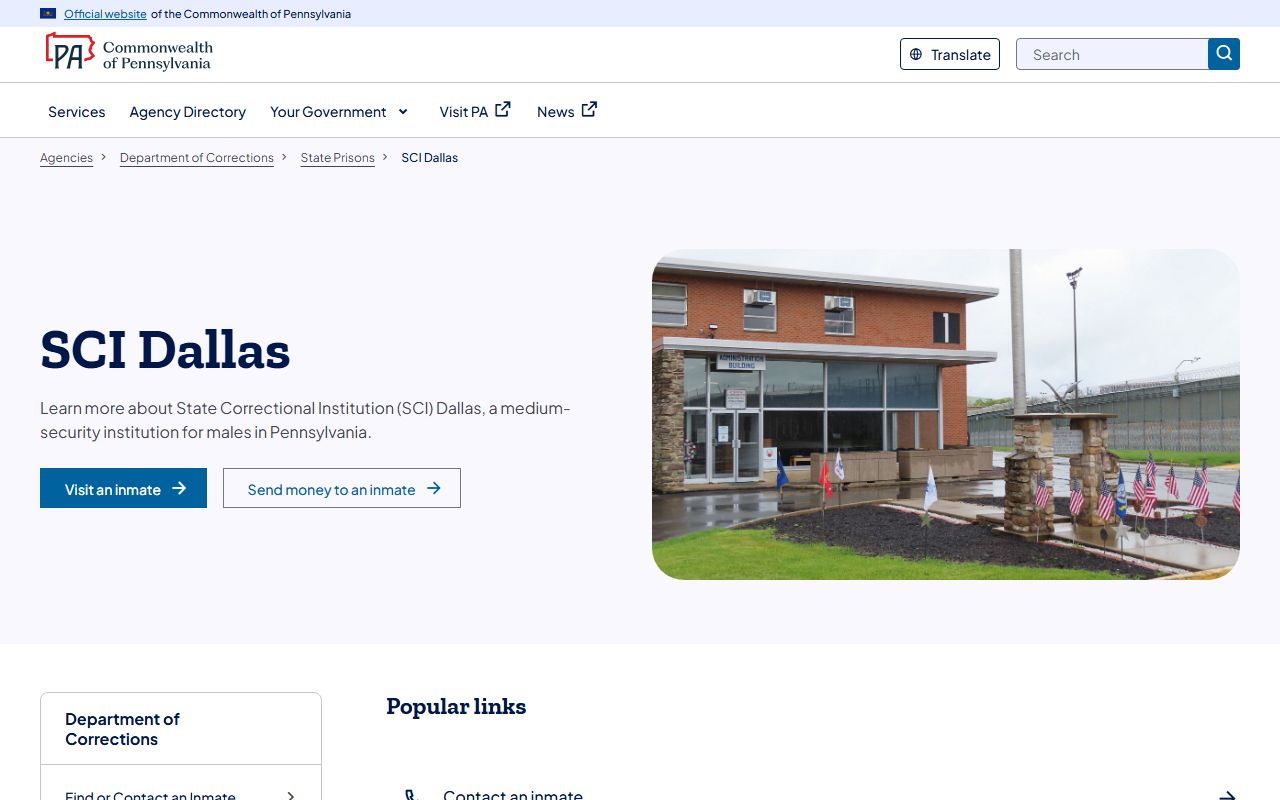Click the SCI Dallas page heading
Viewport: 1280px width, 800px height.
pos(165,350)
